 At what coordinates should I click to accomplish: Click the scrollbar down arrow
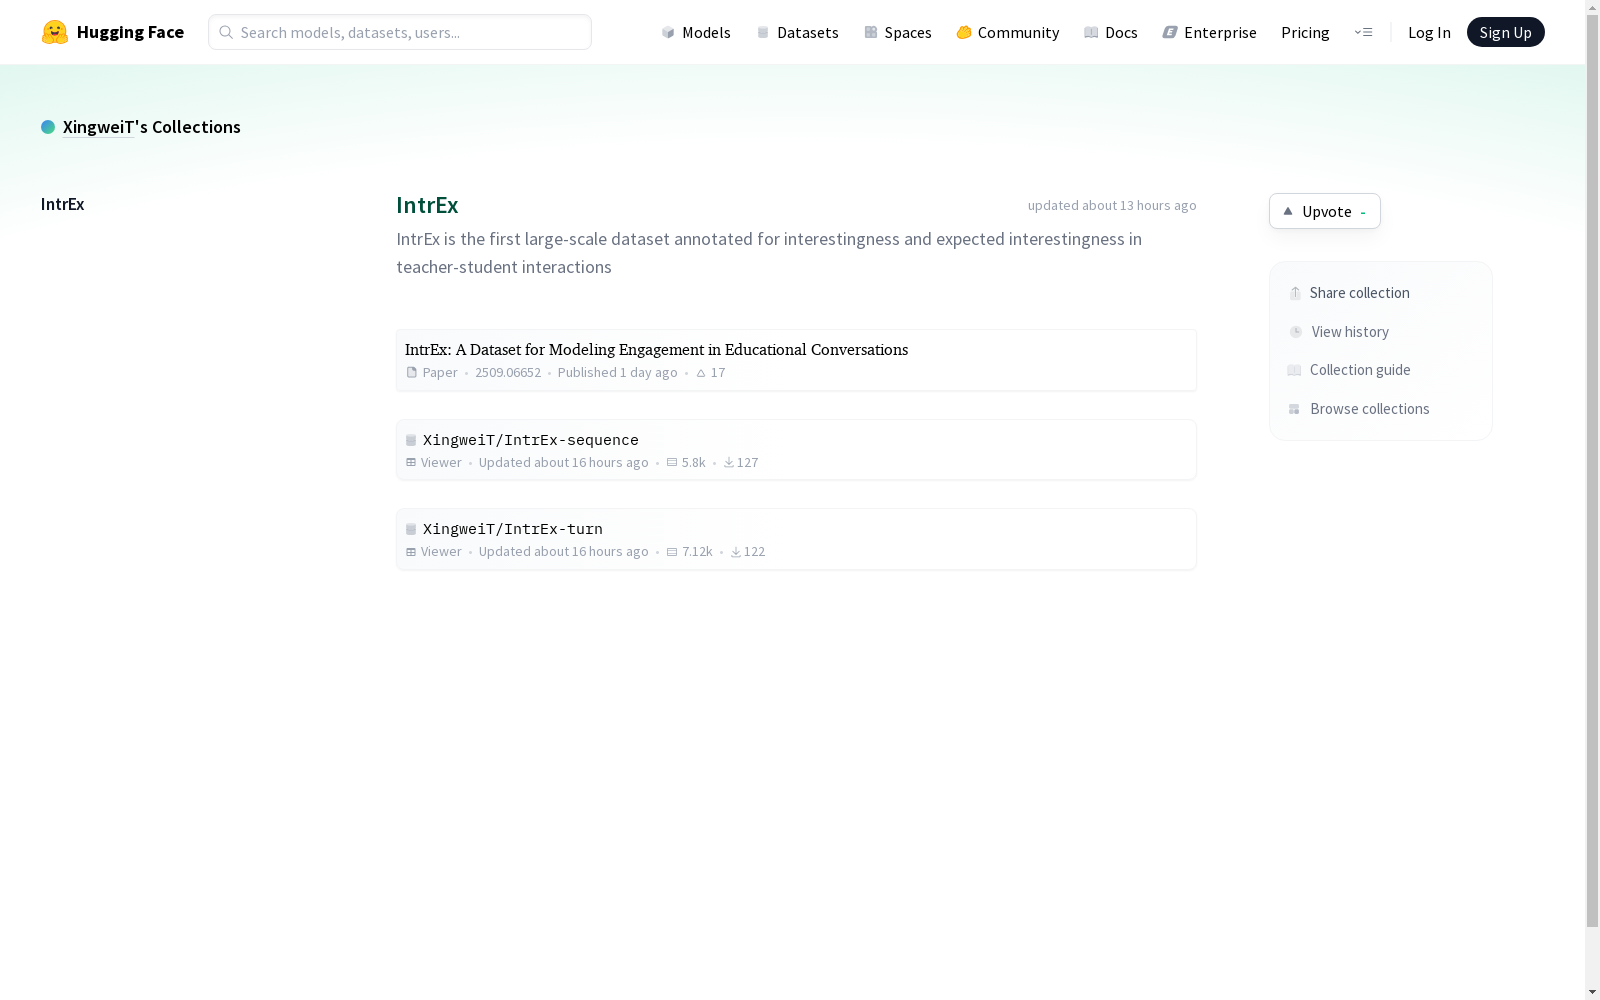1592,992
